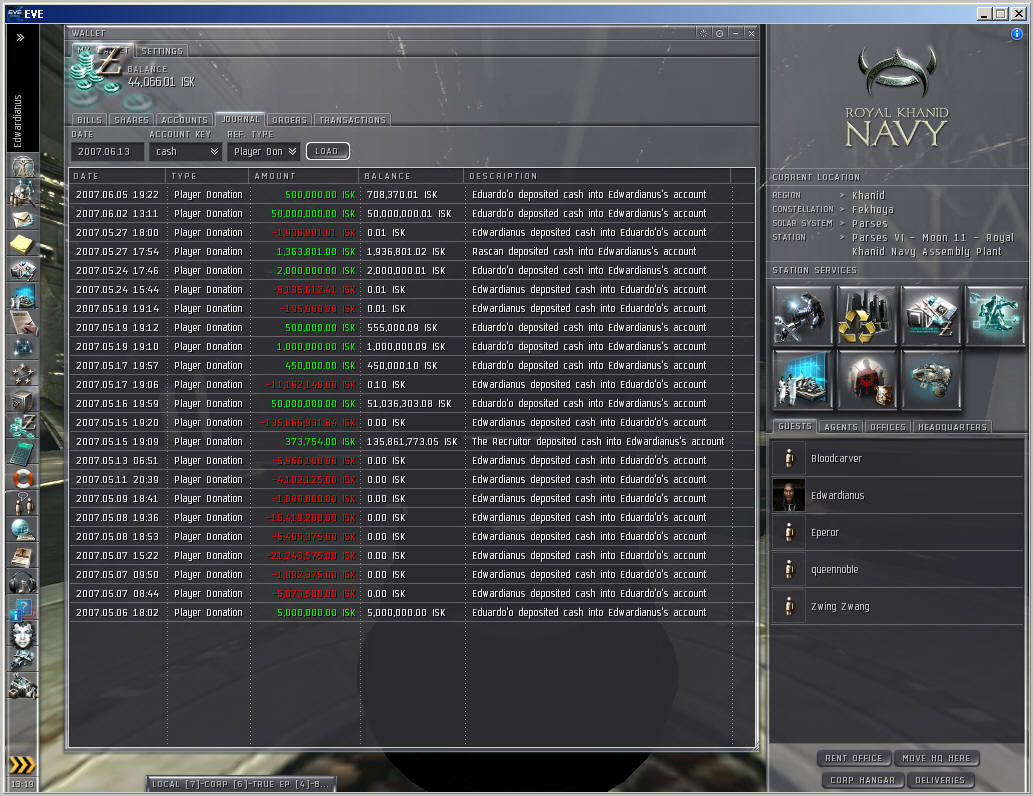Open the Reprocessing Plant recycling service
This screenshot has height=796, width=1033.
click(x=866, y=315)
